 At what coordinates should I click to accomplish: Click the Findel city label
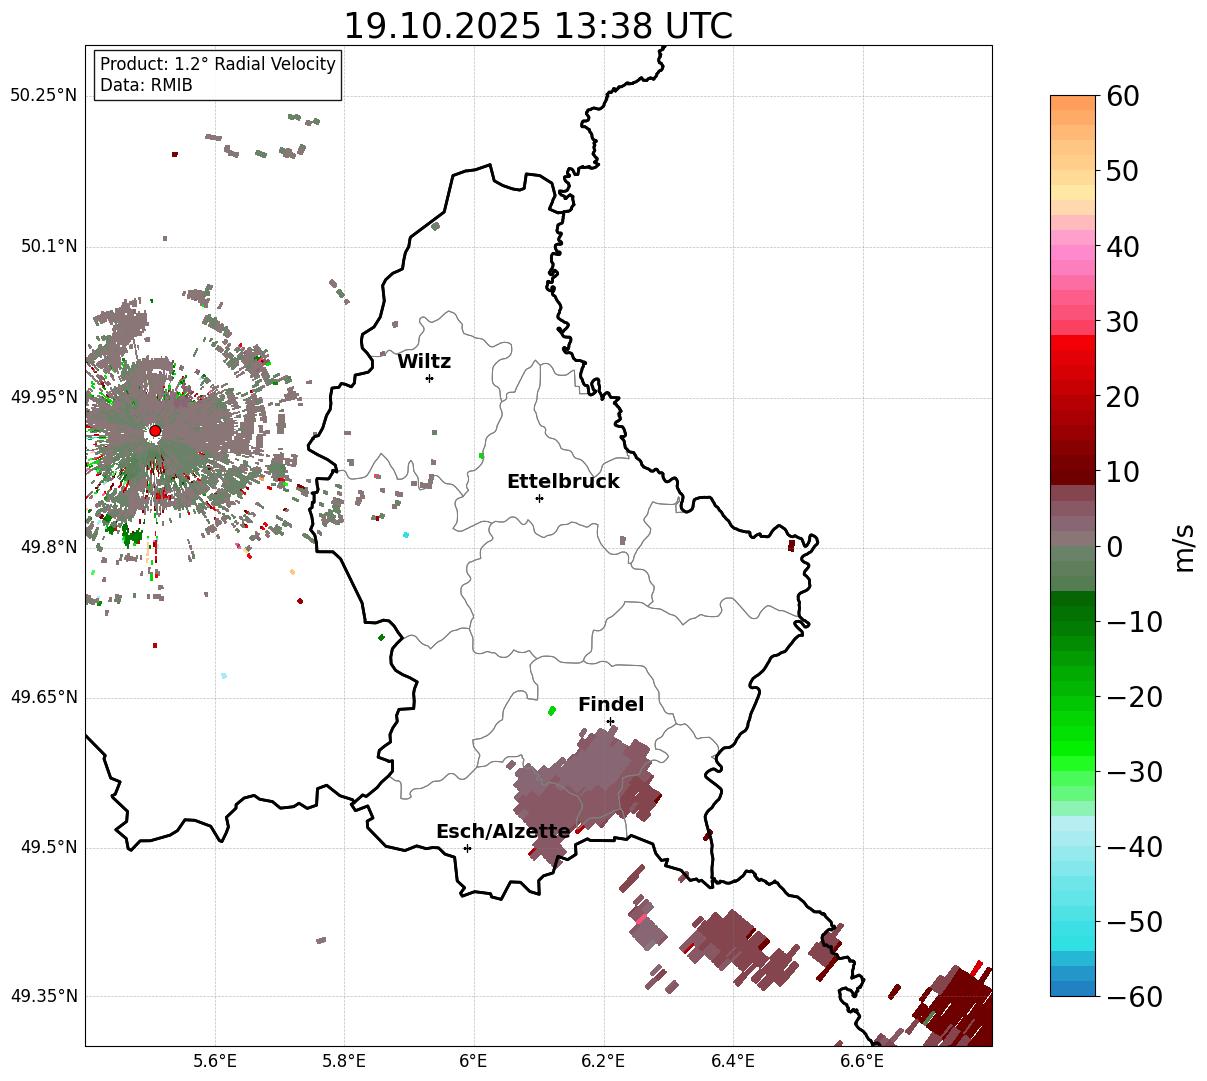click(x=611, y=705)
